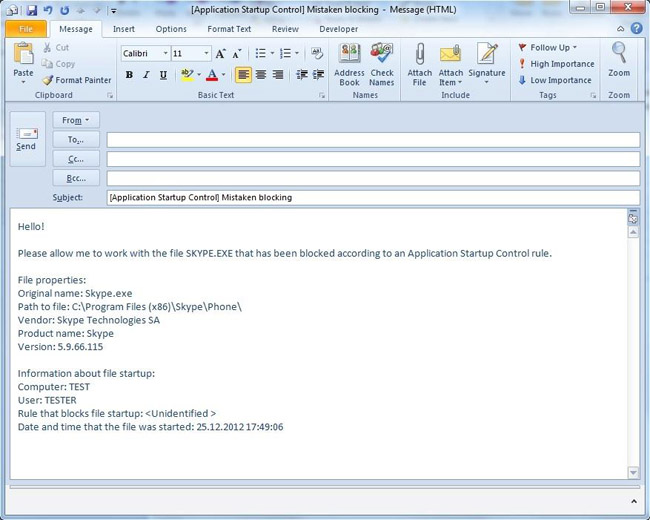Expand the People Pane chevron

633,502
